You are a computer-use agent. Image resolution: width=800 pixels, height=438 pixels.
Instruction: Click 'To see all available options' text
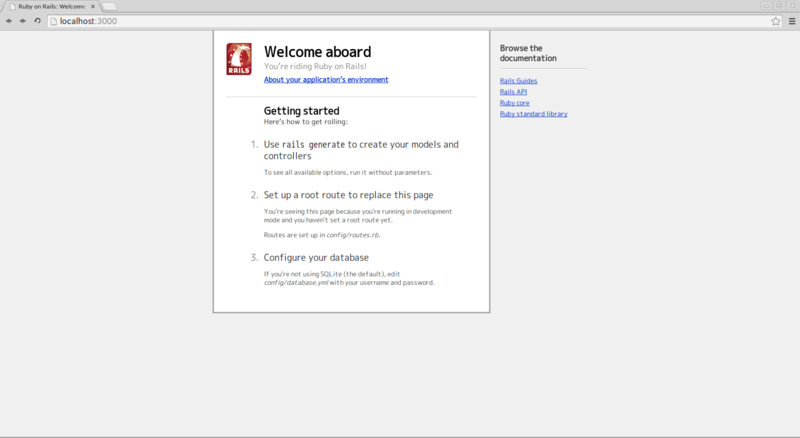point(348,173)
